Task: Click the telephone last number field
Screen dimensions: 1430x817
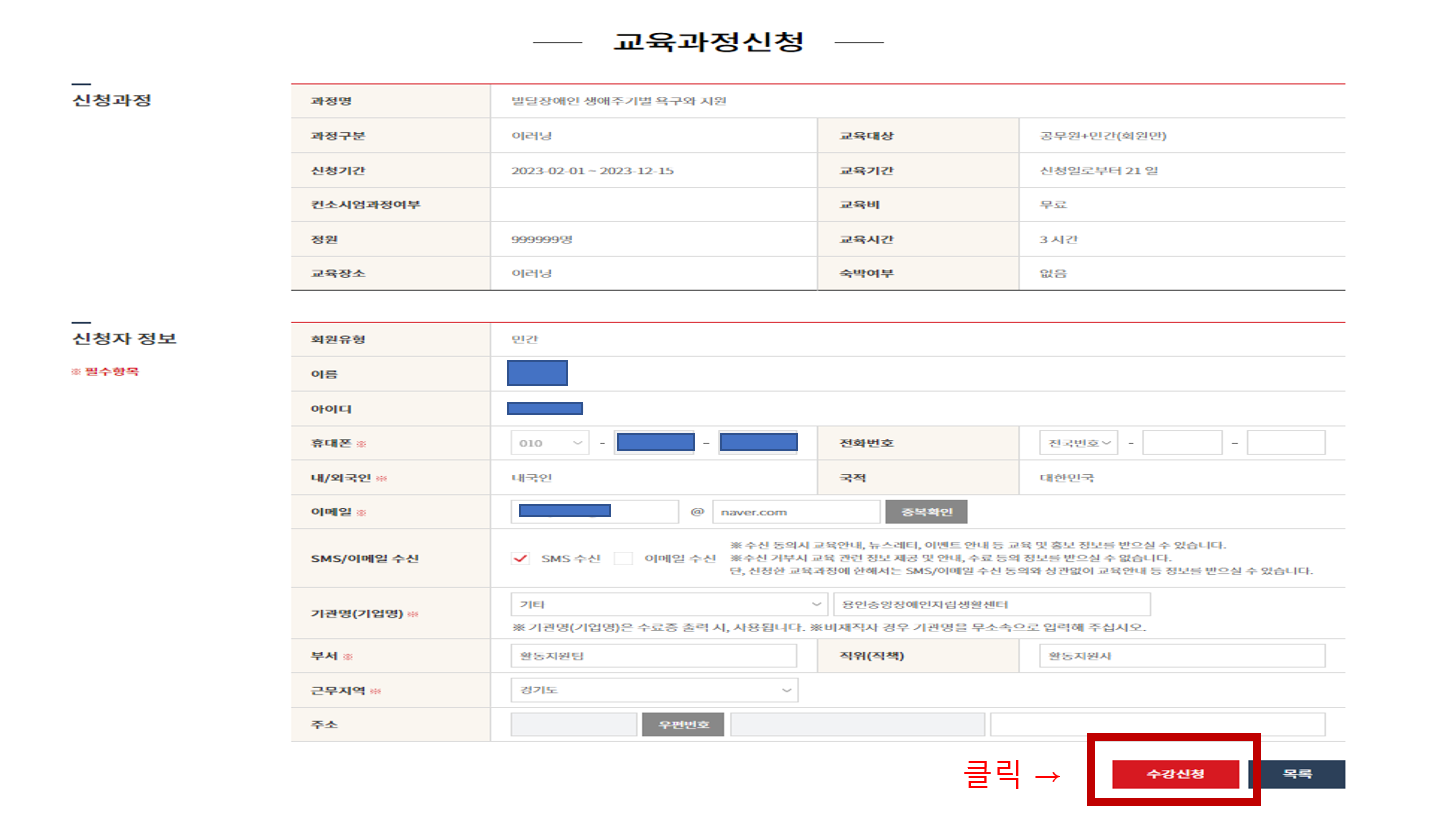Action: click(x=1286, y=443)
